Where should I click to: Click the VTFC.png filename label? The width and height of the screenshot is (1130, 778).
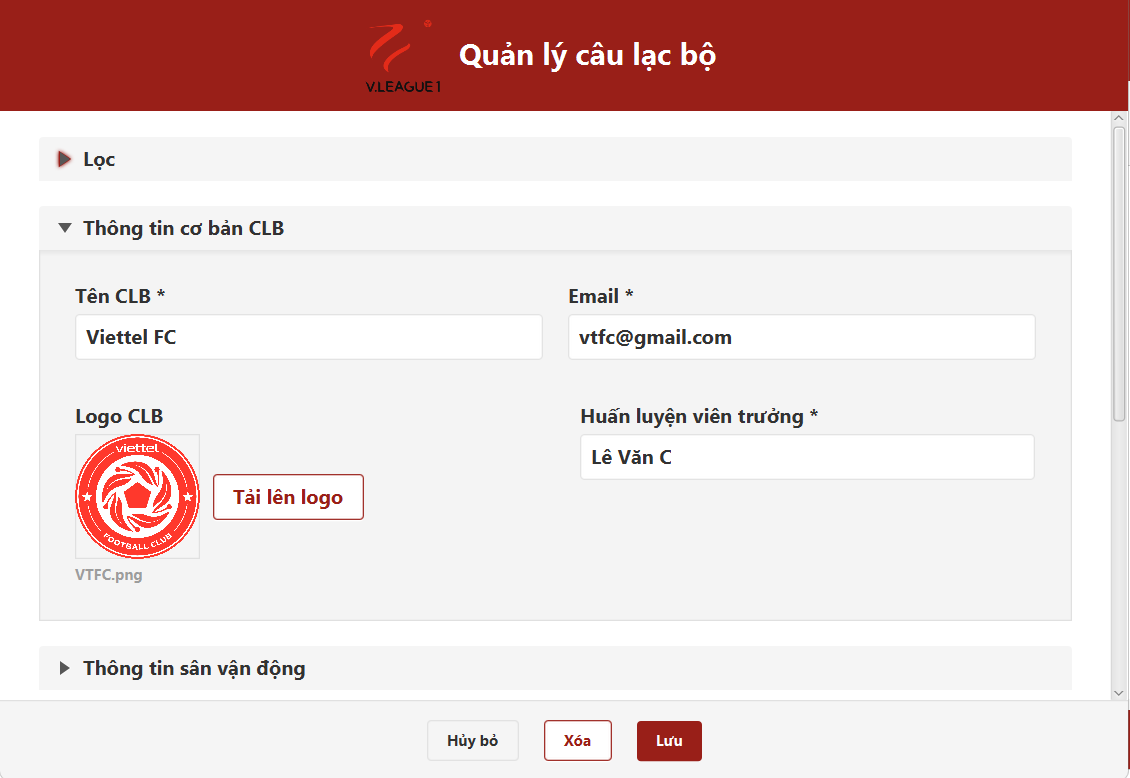108,574
